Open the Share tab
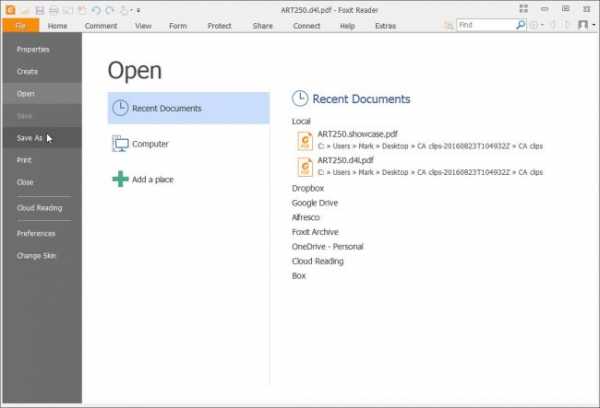The width and height of the screenshot is (600, 408). [262, 26]
